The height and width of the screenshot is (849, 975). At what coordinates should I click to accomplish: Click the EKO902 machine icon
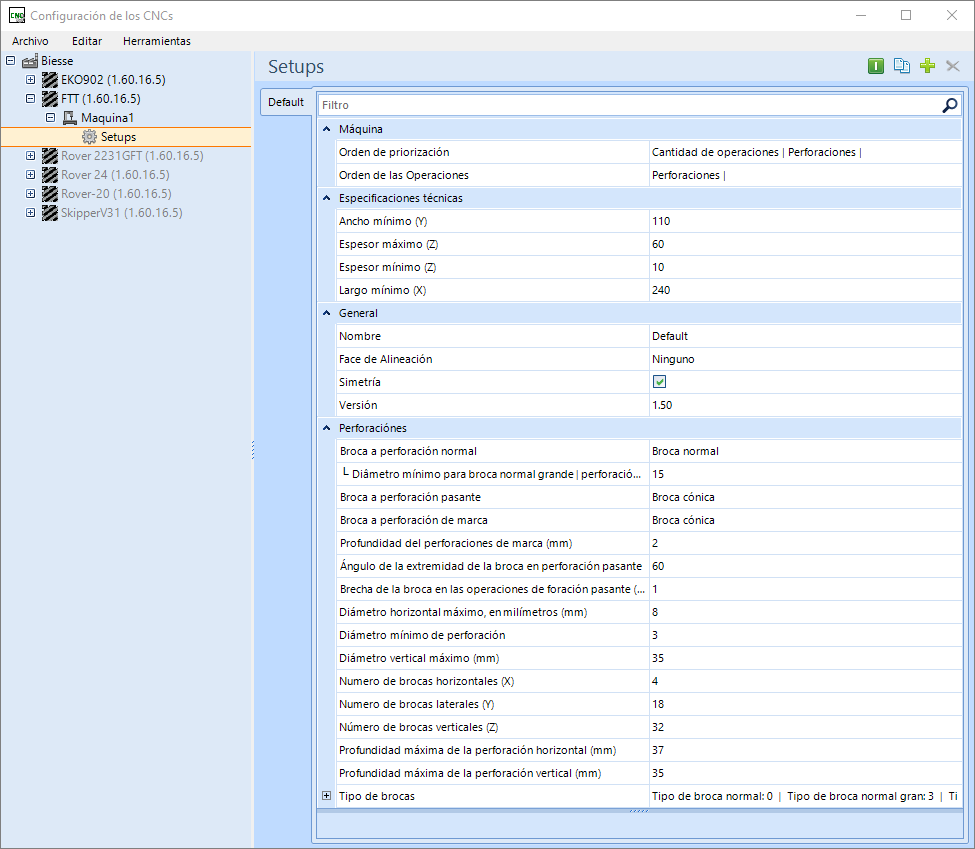(x=50, y=80)
